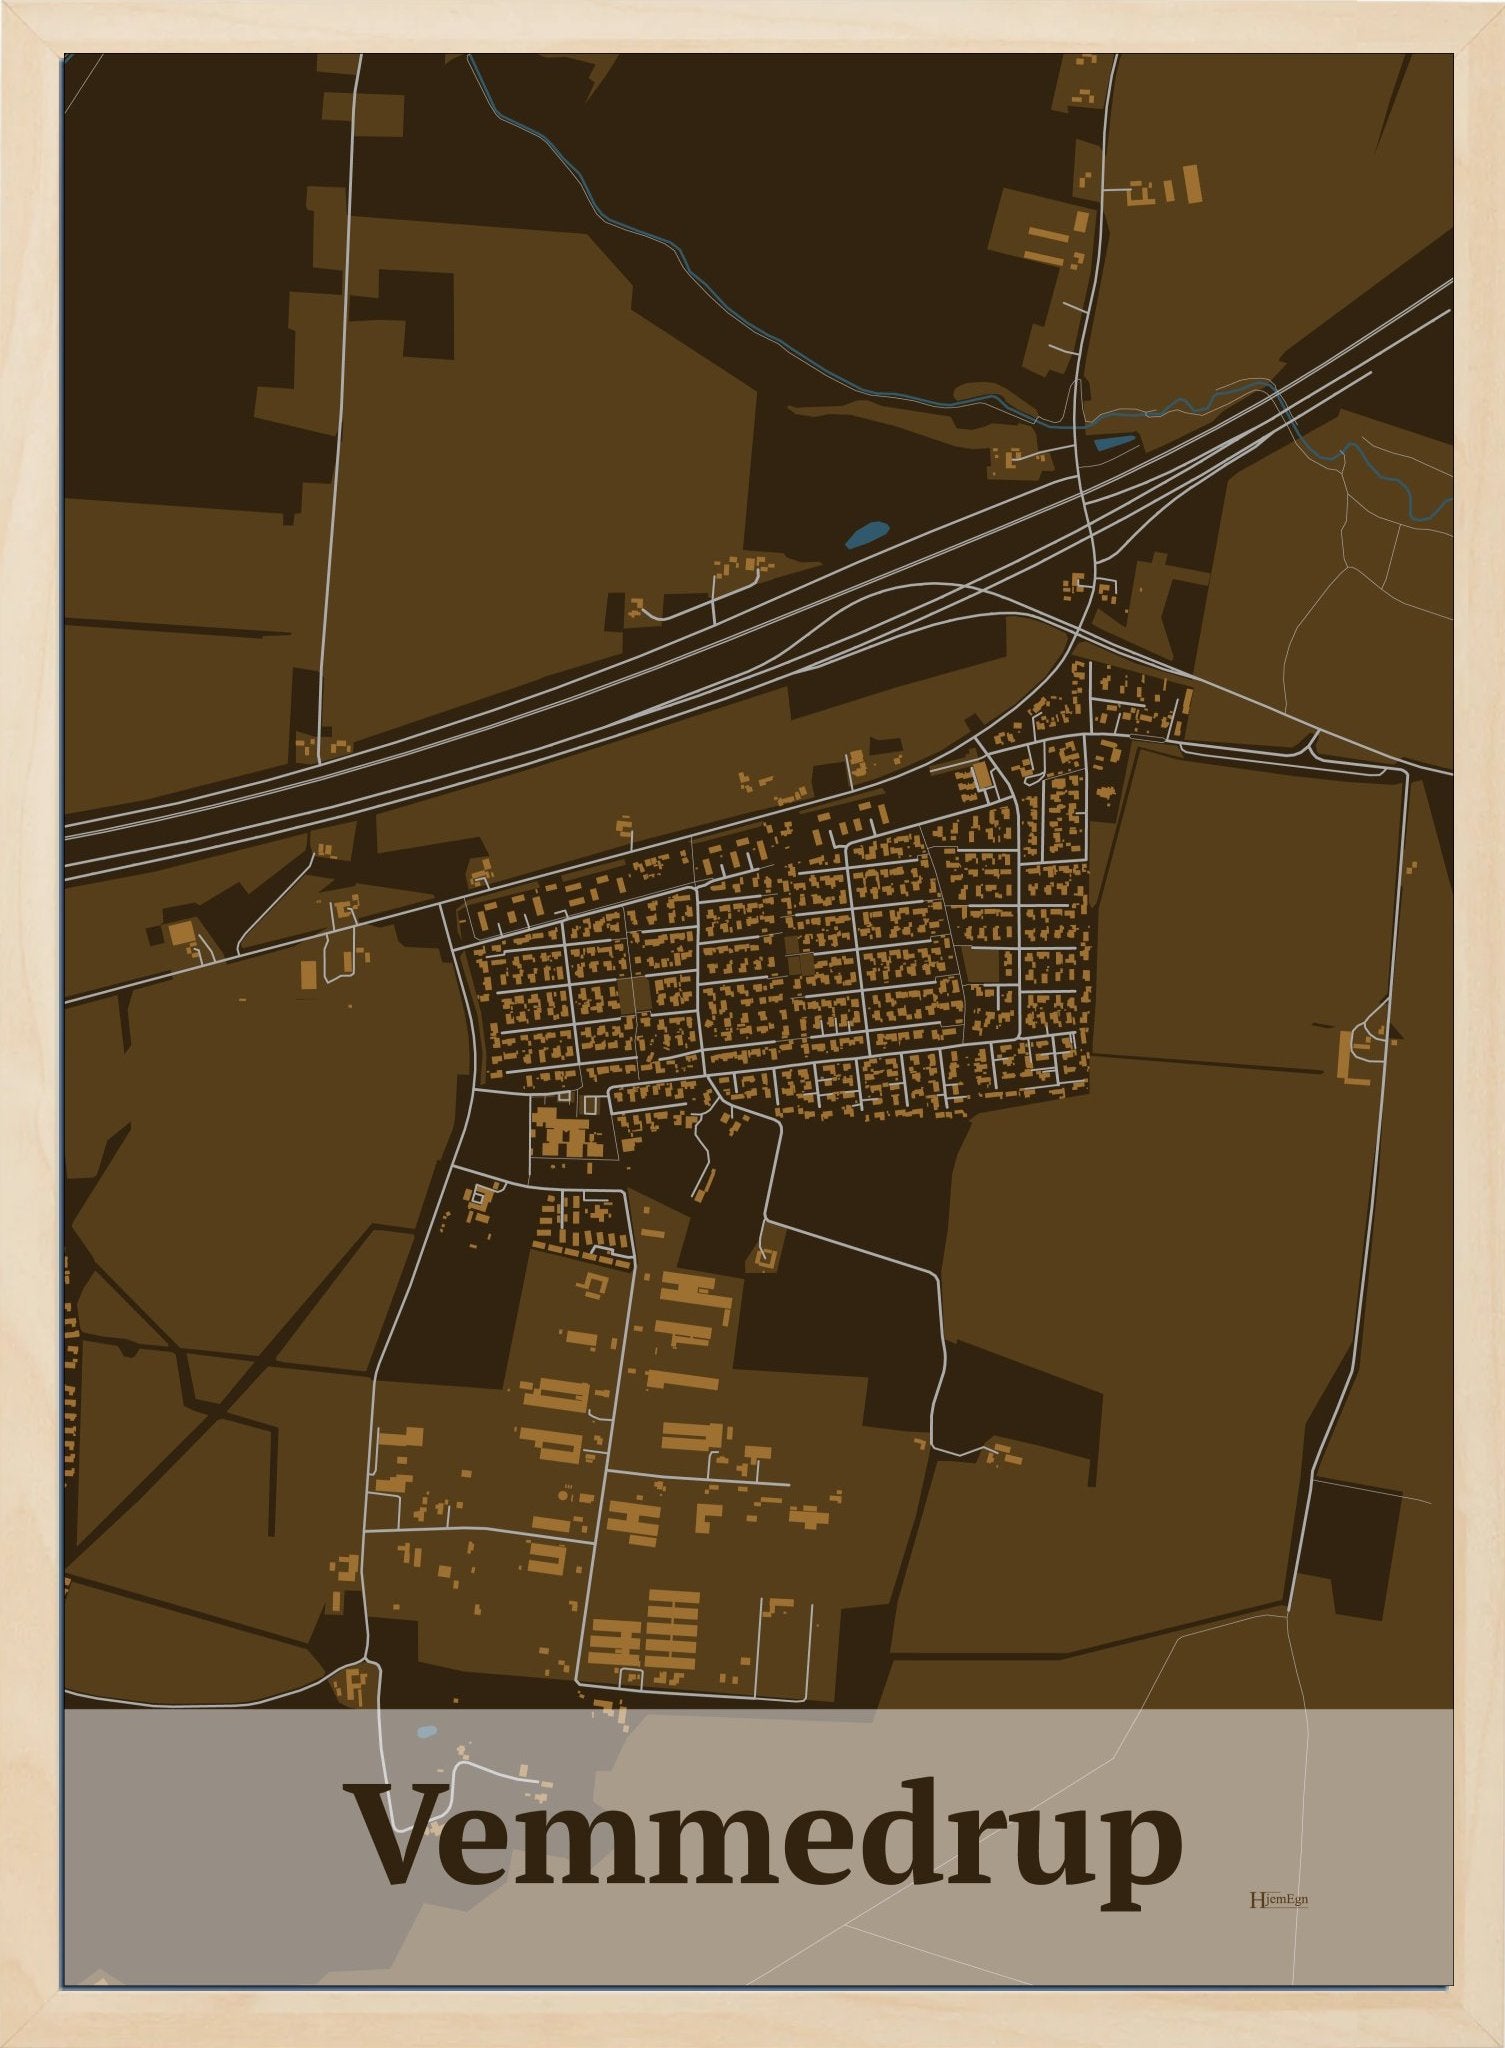Viewport: 1505px width, 2048px height.
Task: Click the small light-blue pond in the grey banner
Action: coord(426,1730)
